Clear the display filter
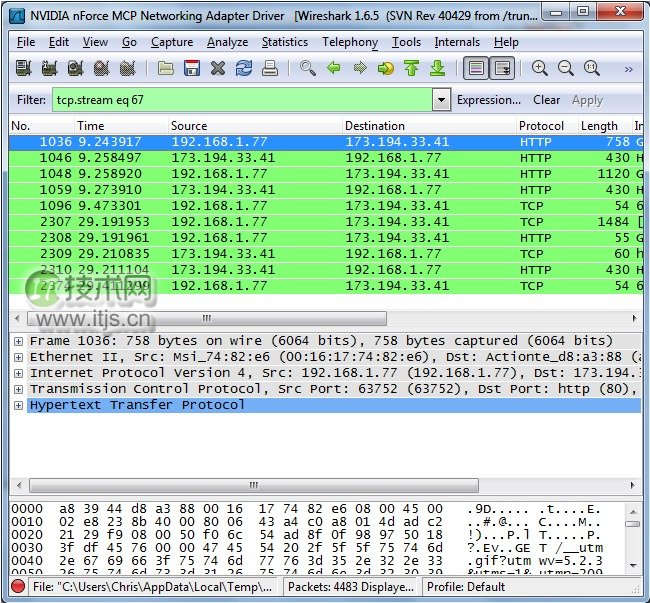The image size is (650, 603). [546, 100]
